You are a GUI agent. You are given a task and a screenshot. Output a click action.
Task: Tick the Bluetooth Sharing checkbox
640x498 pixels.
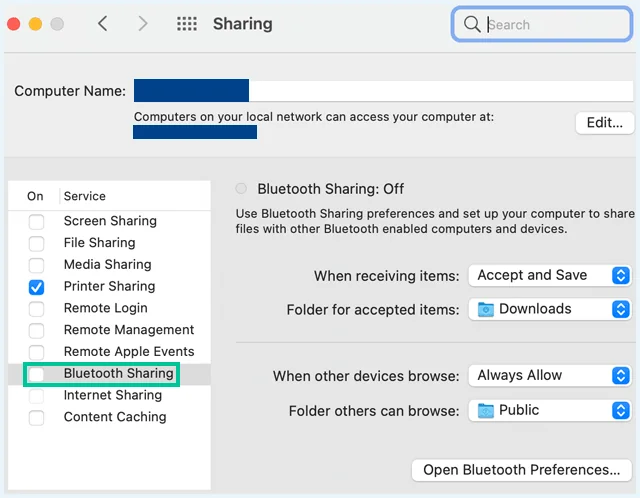tap(36, 374)
